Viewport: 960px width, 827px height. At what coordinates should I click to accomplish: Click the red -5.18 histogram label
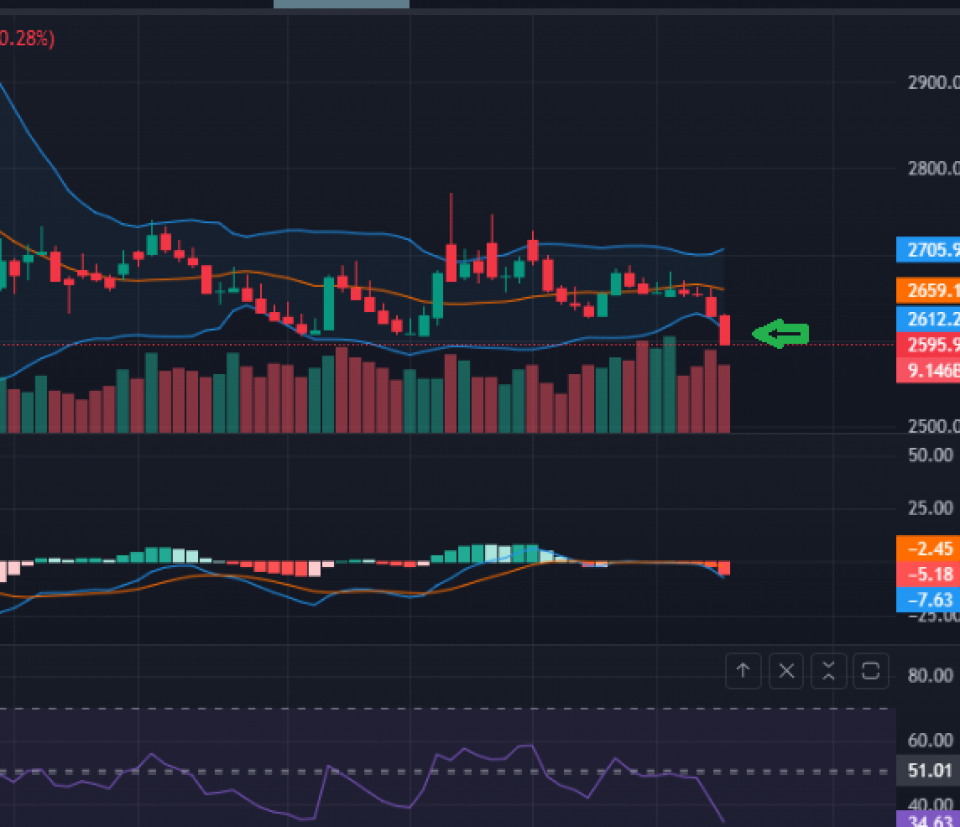[x=928, y=574]
